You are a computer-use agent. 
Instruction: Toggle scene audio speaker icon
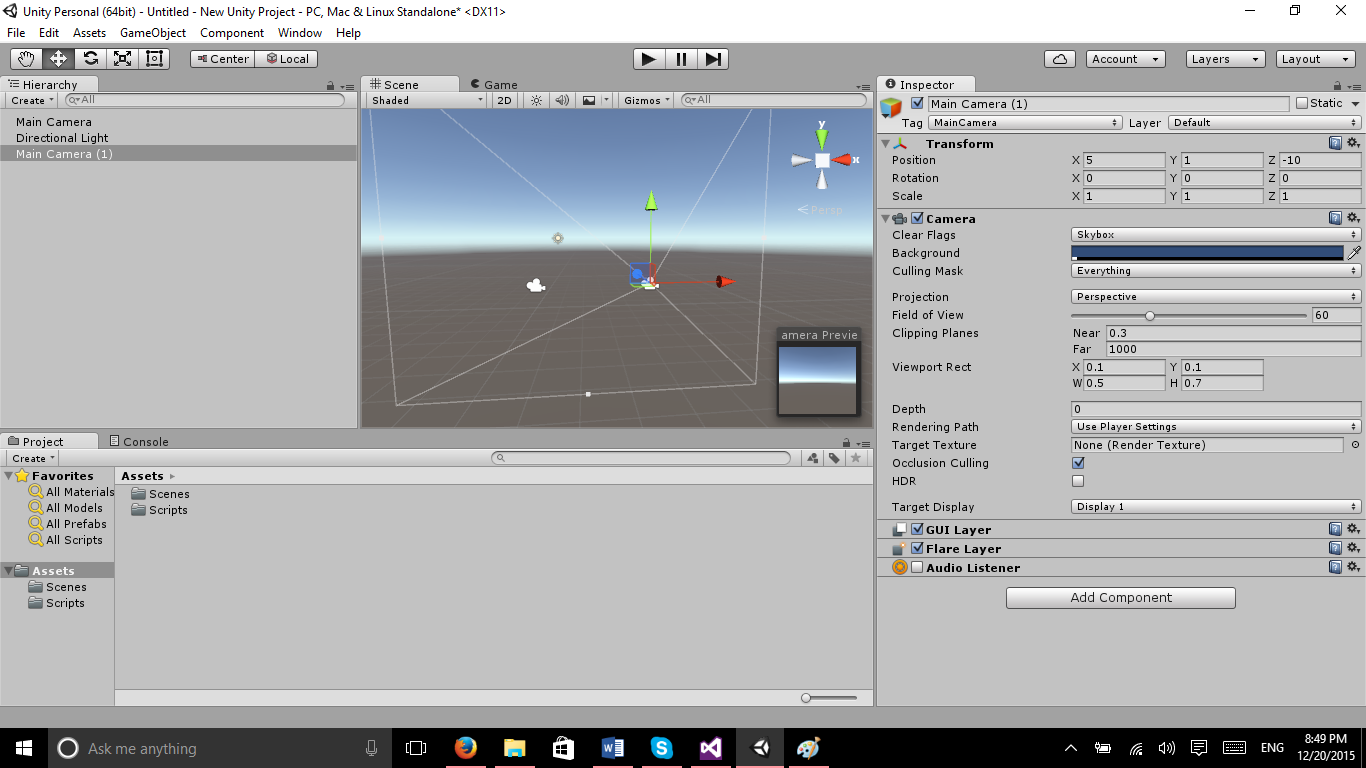click(562, 100)
